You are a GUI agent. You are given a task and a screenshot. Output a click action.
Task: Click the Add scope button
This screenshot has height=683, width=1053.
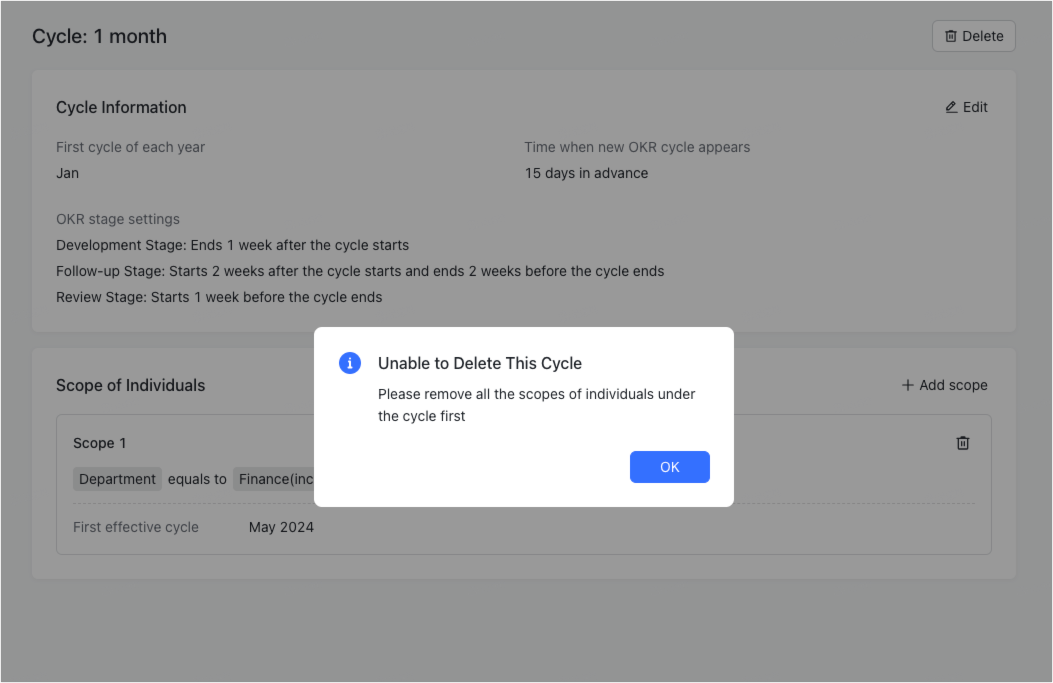pos(943,384)
